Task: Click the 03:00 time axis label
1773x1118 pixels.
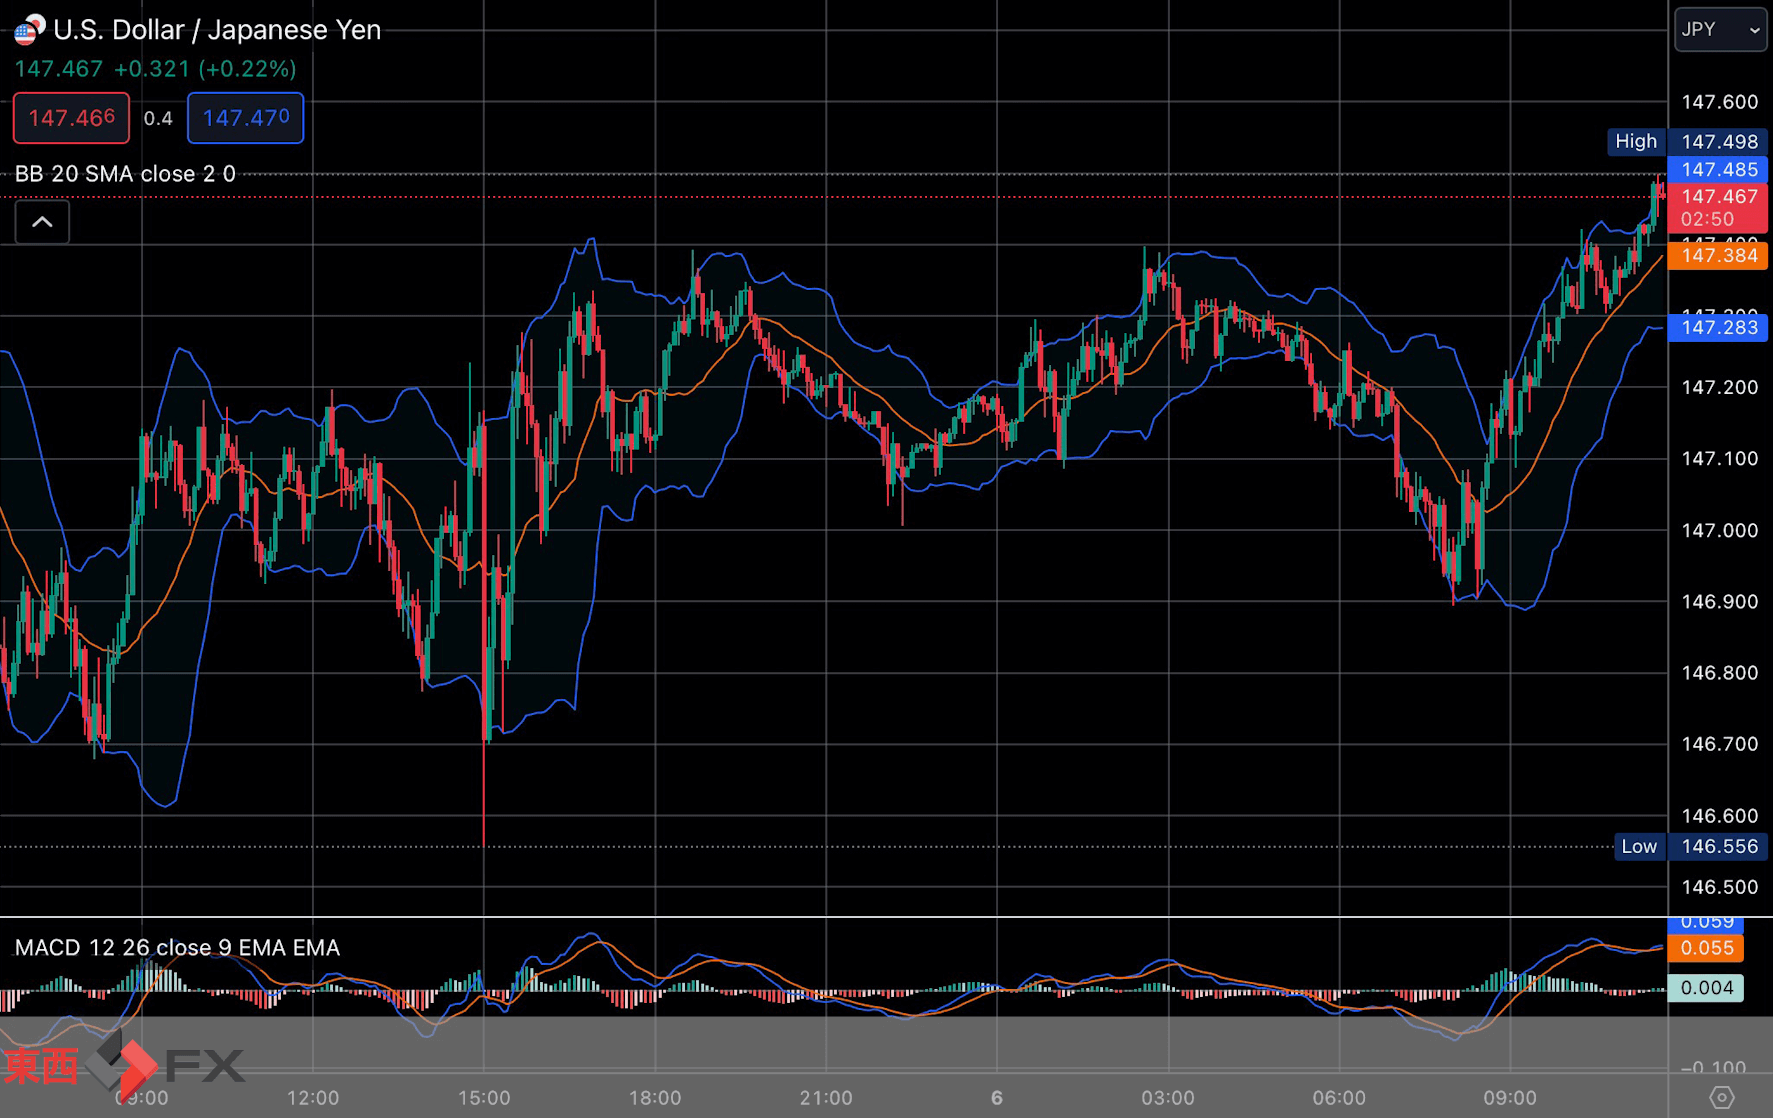Action: 1168,1098
